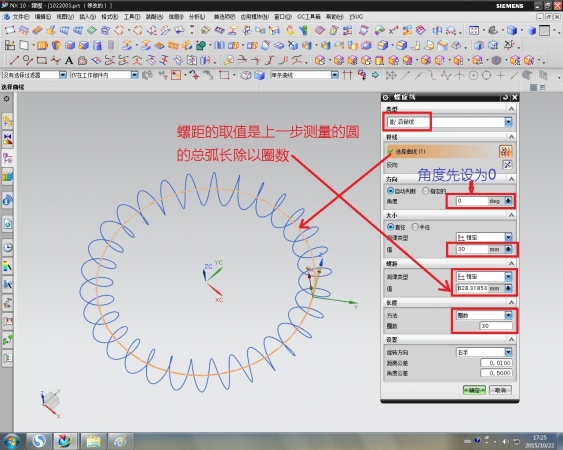Choose the 半径 radius radio option
Viewport: 563px width, 450px height.
click(x=415, y=227)
